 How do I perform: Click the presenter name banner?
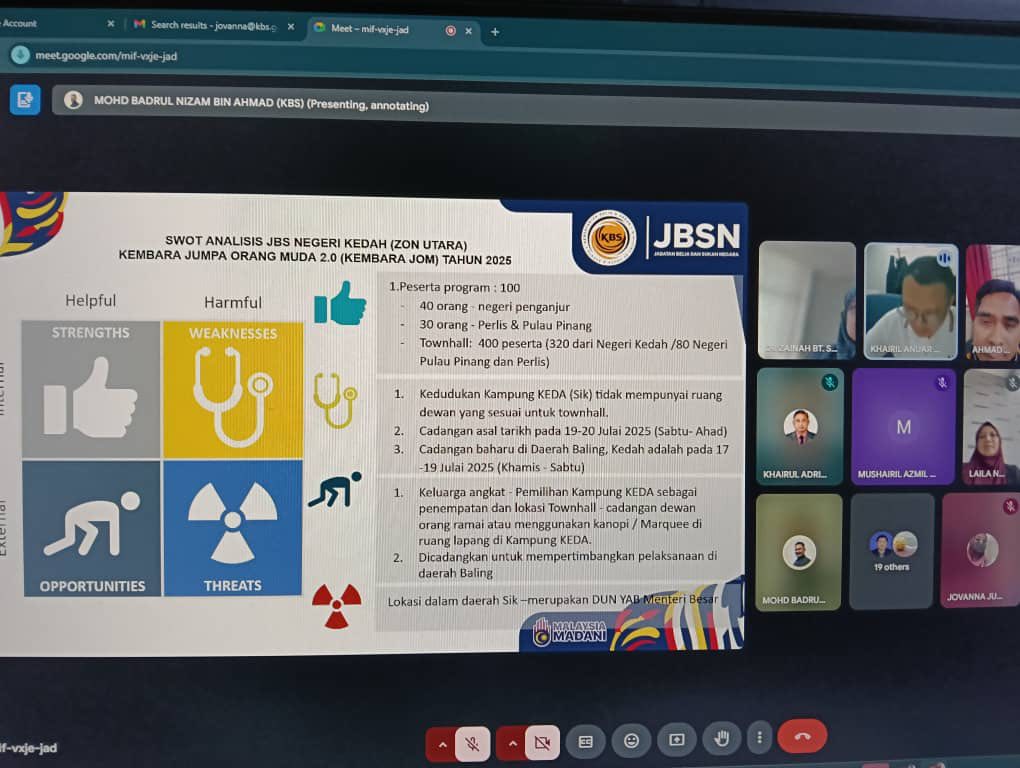click(260, 103)
